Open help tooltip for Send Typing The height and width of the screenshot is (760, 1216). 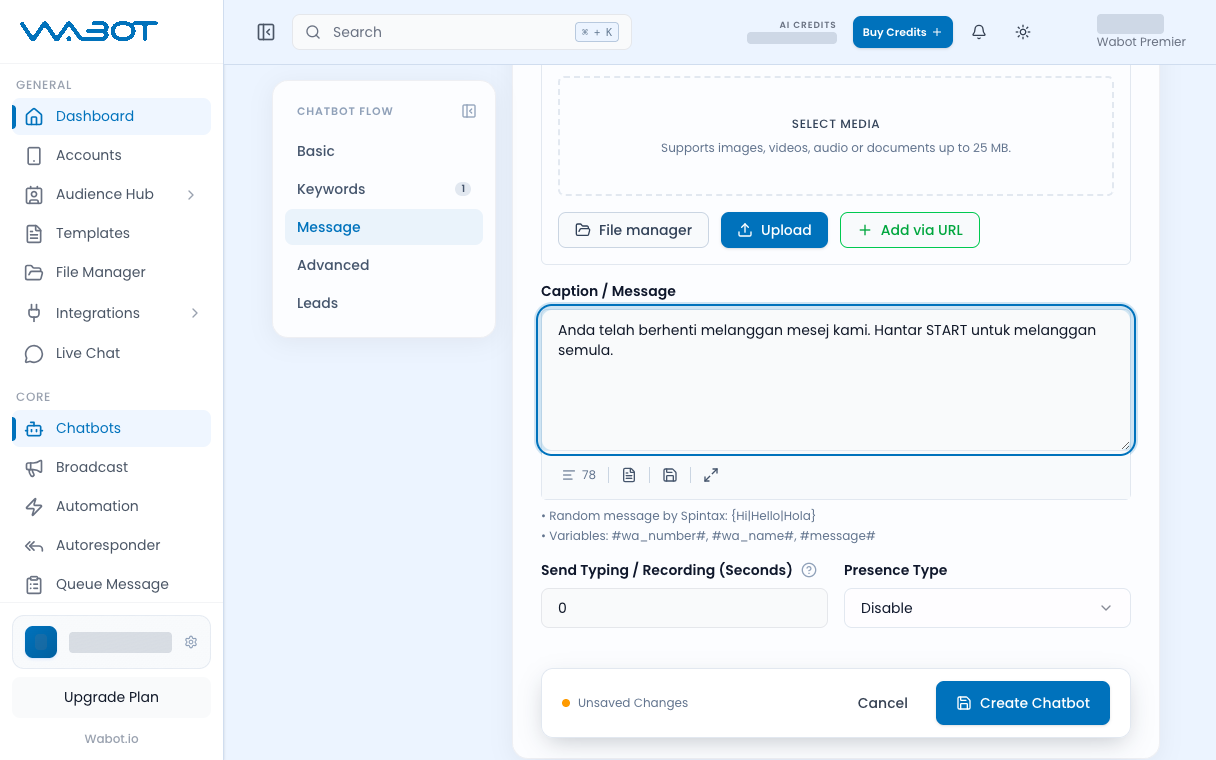(810, 570)
